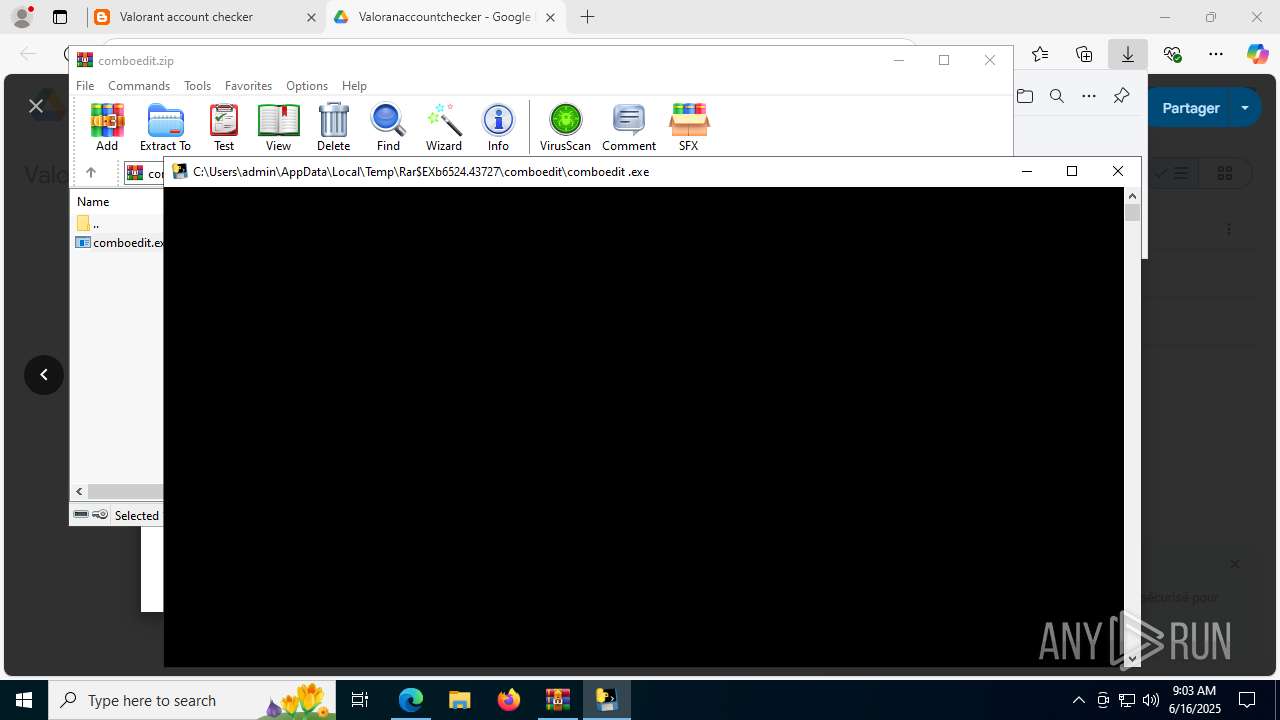1280x720 pixels.
Task: Click the console scrollbar up arrow
Action: 1133,196
